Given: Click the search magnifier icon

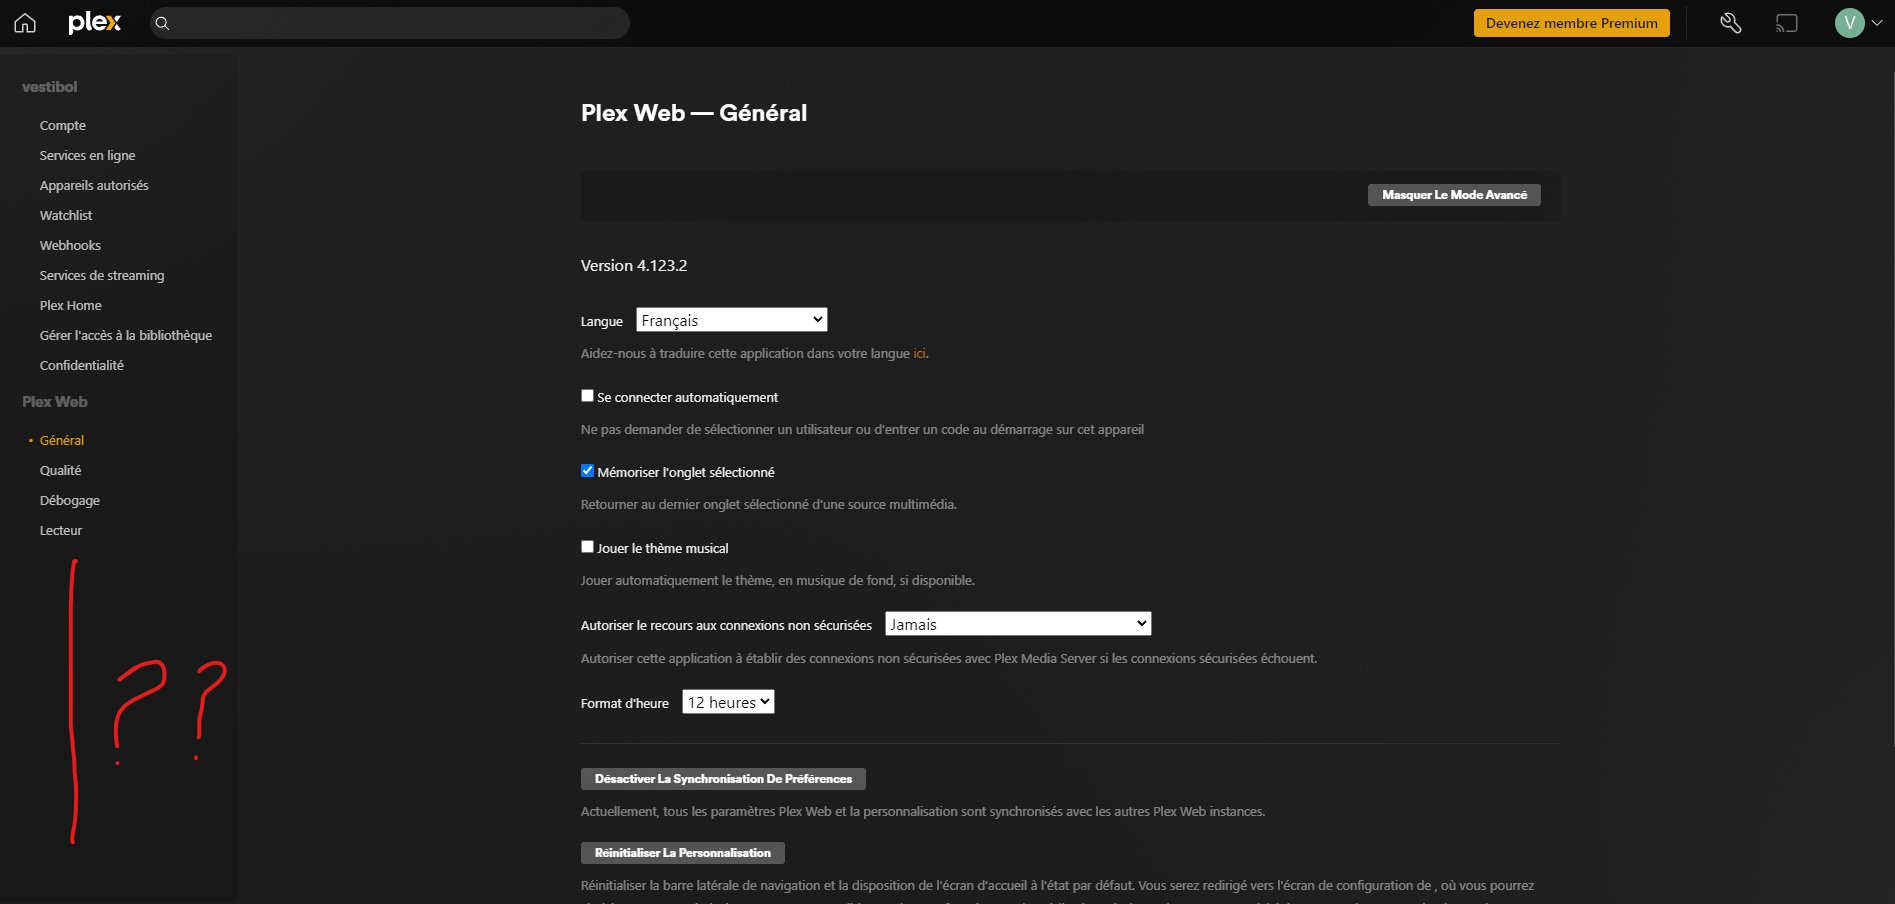Looking at the screenshot, I should coord(163,23).
